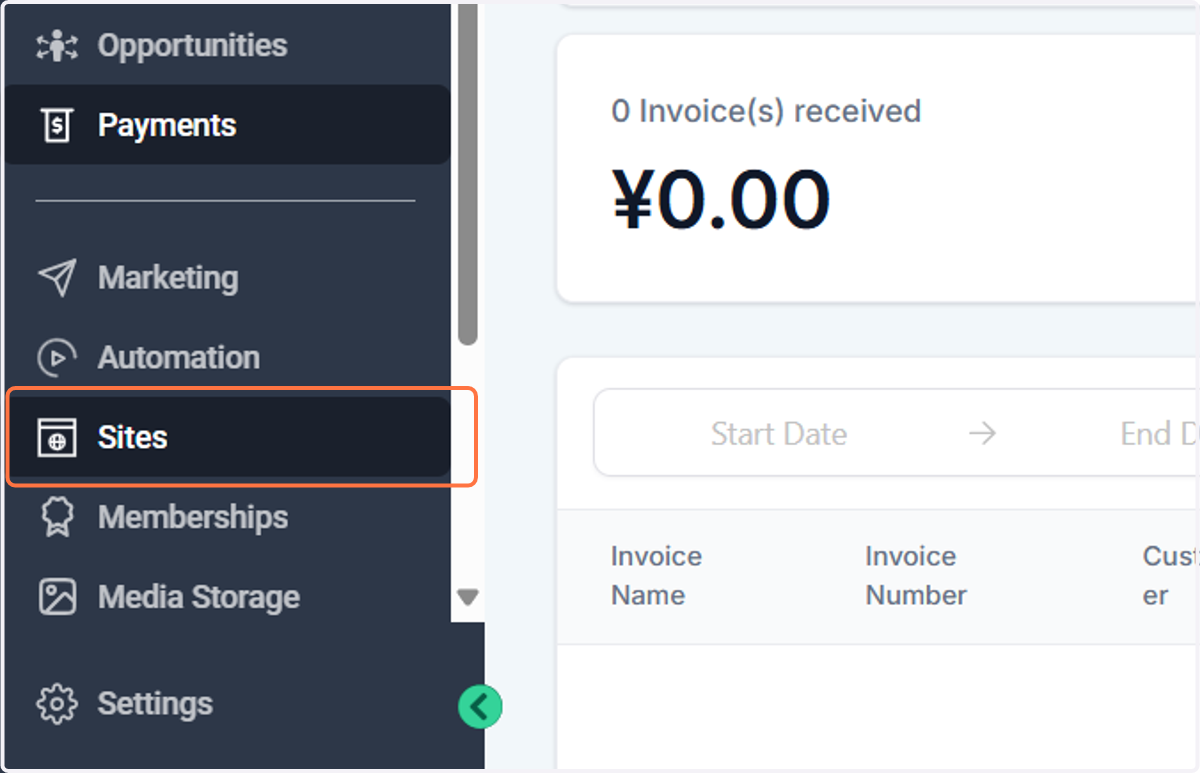Image resolution: width=1200 pixels, height=773 pixels.
Task: Open the Sites menu item
Action: (228, 437)
